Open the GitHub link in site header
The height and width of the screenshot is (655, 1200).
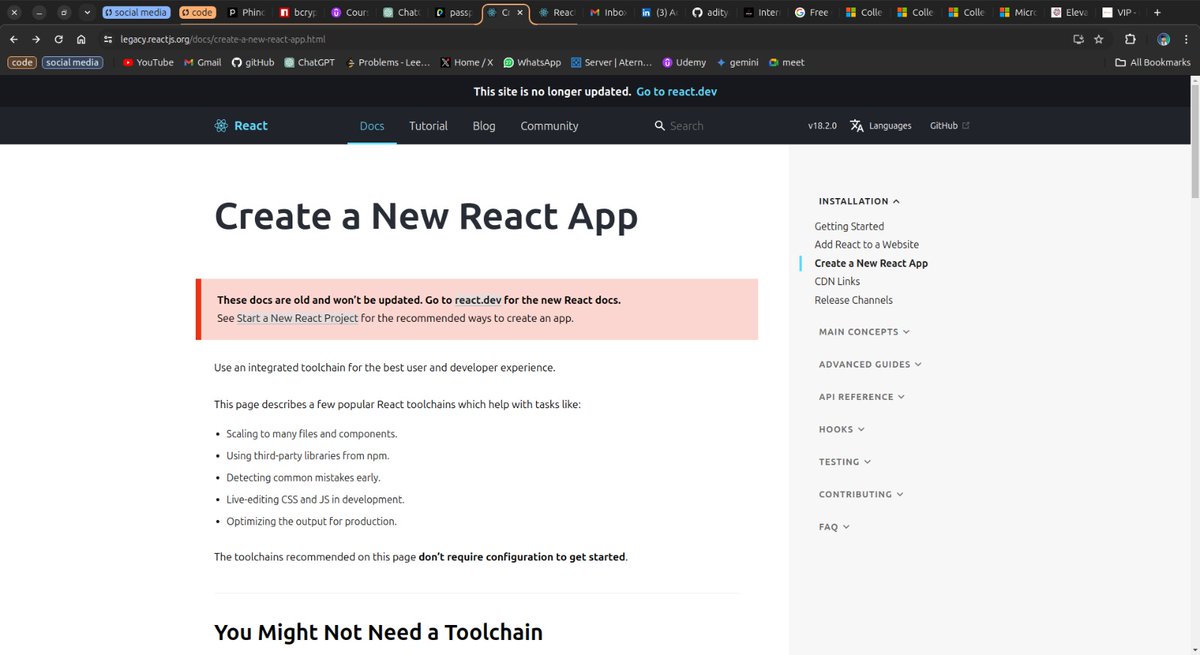(949, 126)
